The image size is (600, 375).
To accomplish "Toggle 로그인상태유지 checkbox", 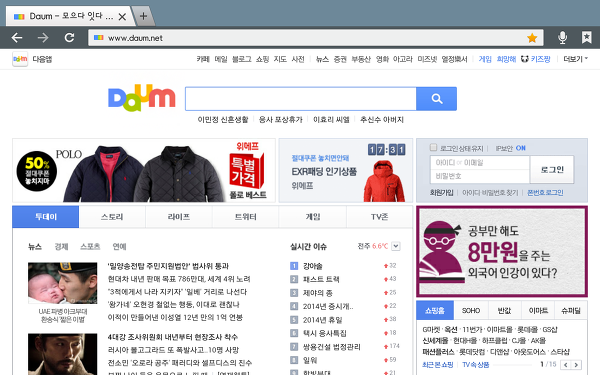I will [433, 147].
